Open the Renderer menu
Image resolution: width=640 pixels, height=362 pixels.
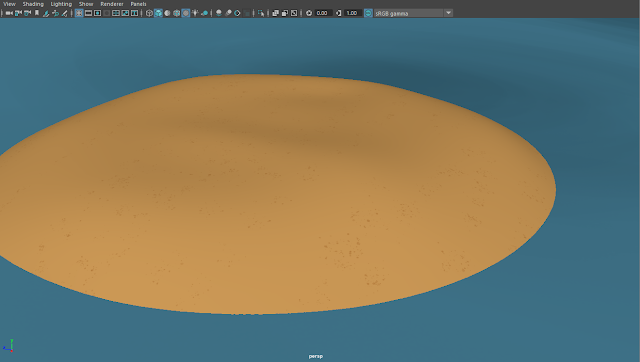[x=112, y=4]
